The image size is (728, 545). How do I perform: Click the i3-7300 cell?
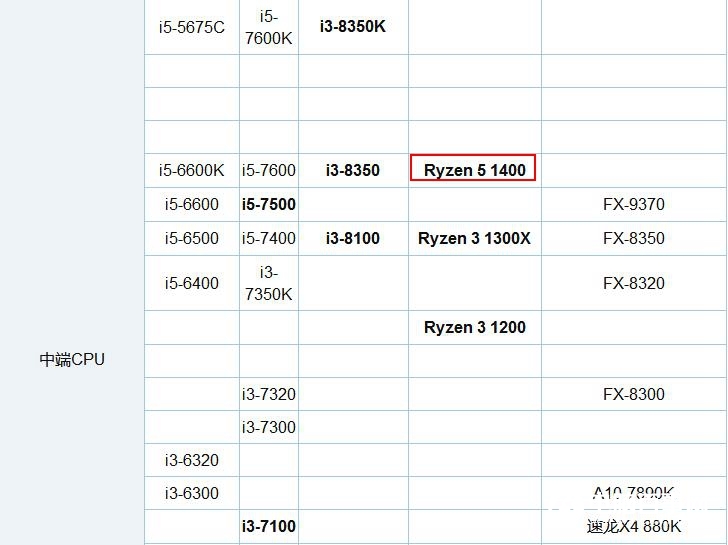(268, 427)
